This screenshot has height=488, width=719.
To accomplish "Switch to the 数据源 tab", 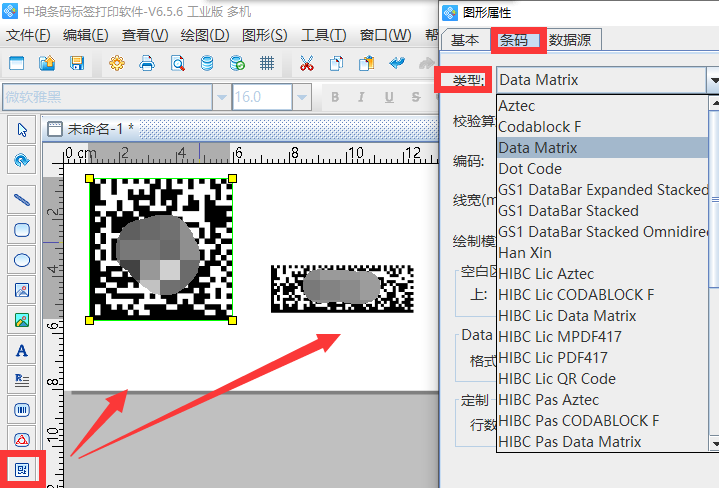I will [x=570, y=40].
